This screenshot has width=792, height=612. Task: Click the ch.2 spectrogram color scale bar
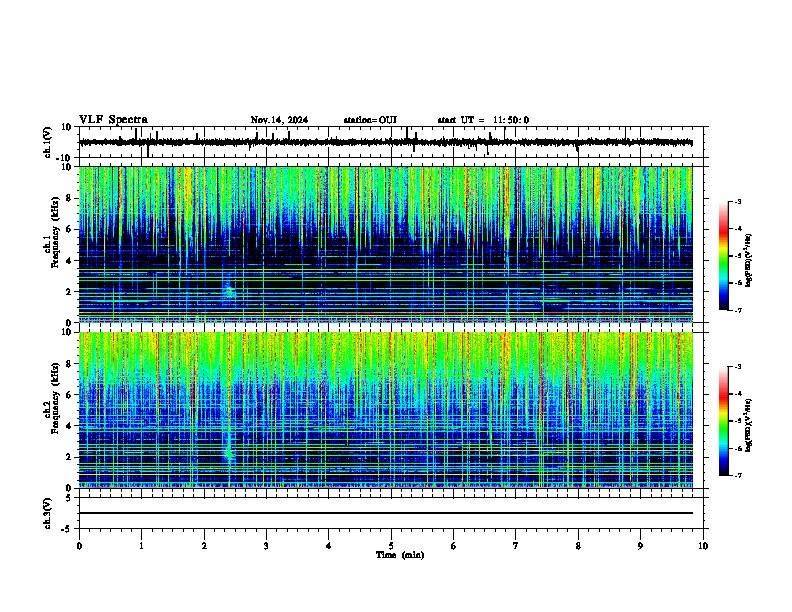click(724, 421)
